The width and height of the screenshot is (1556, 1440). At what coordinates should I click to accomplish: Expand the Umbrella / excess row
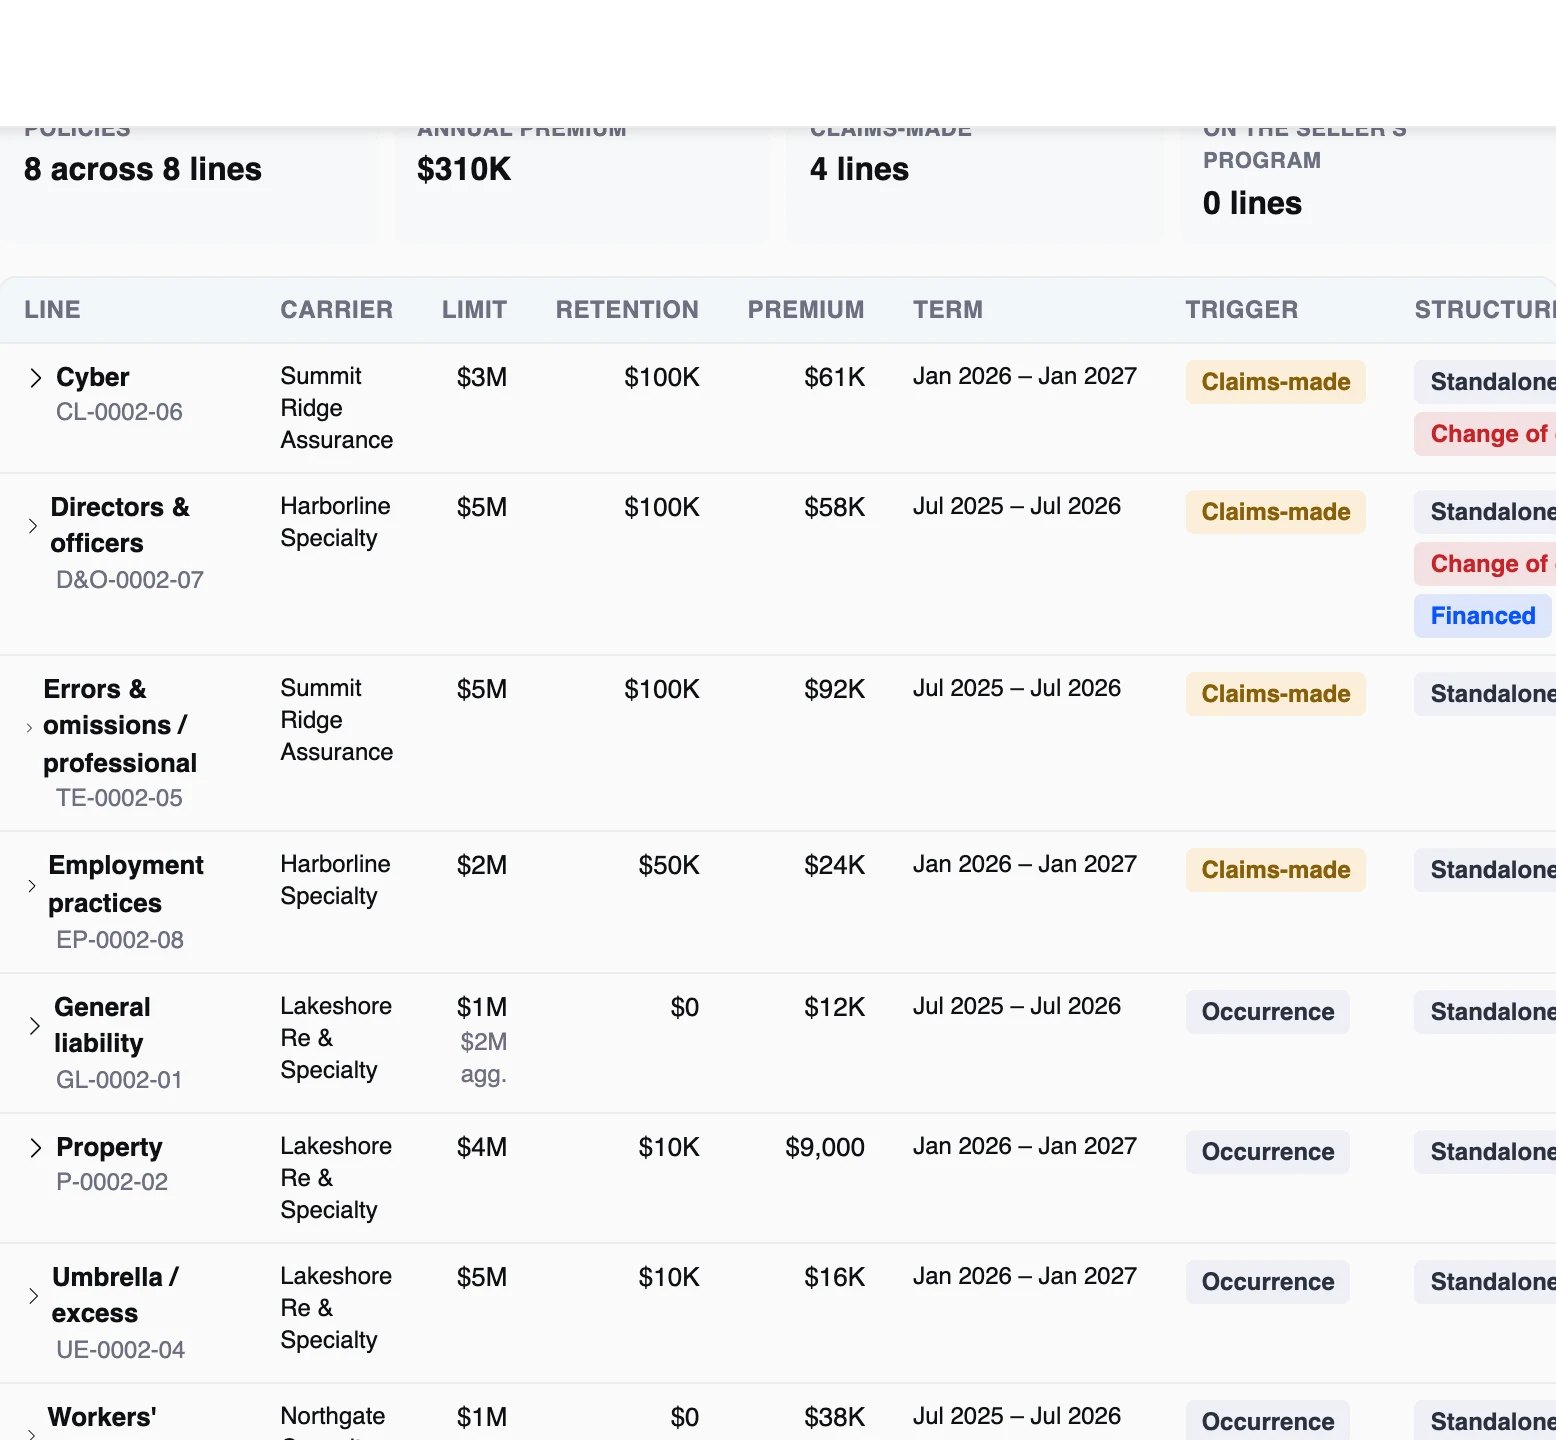coord(33,1296)
